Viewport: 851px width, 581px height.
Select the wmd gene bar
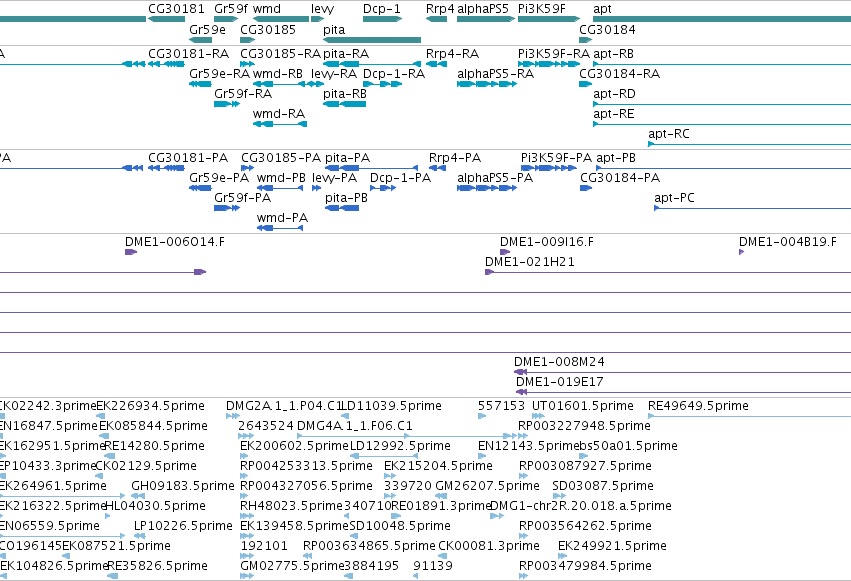point(281,20)
